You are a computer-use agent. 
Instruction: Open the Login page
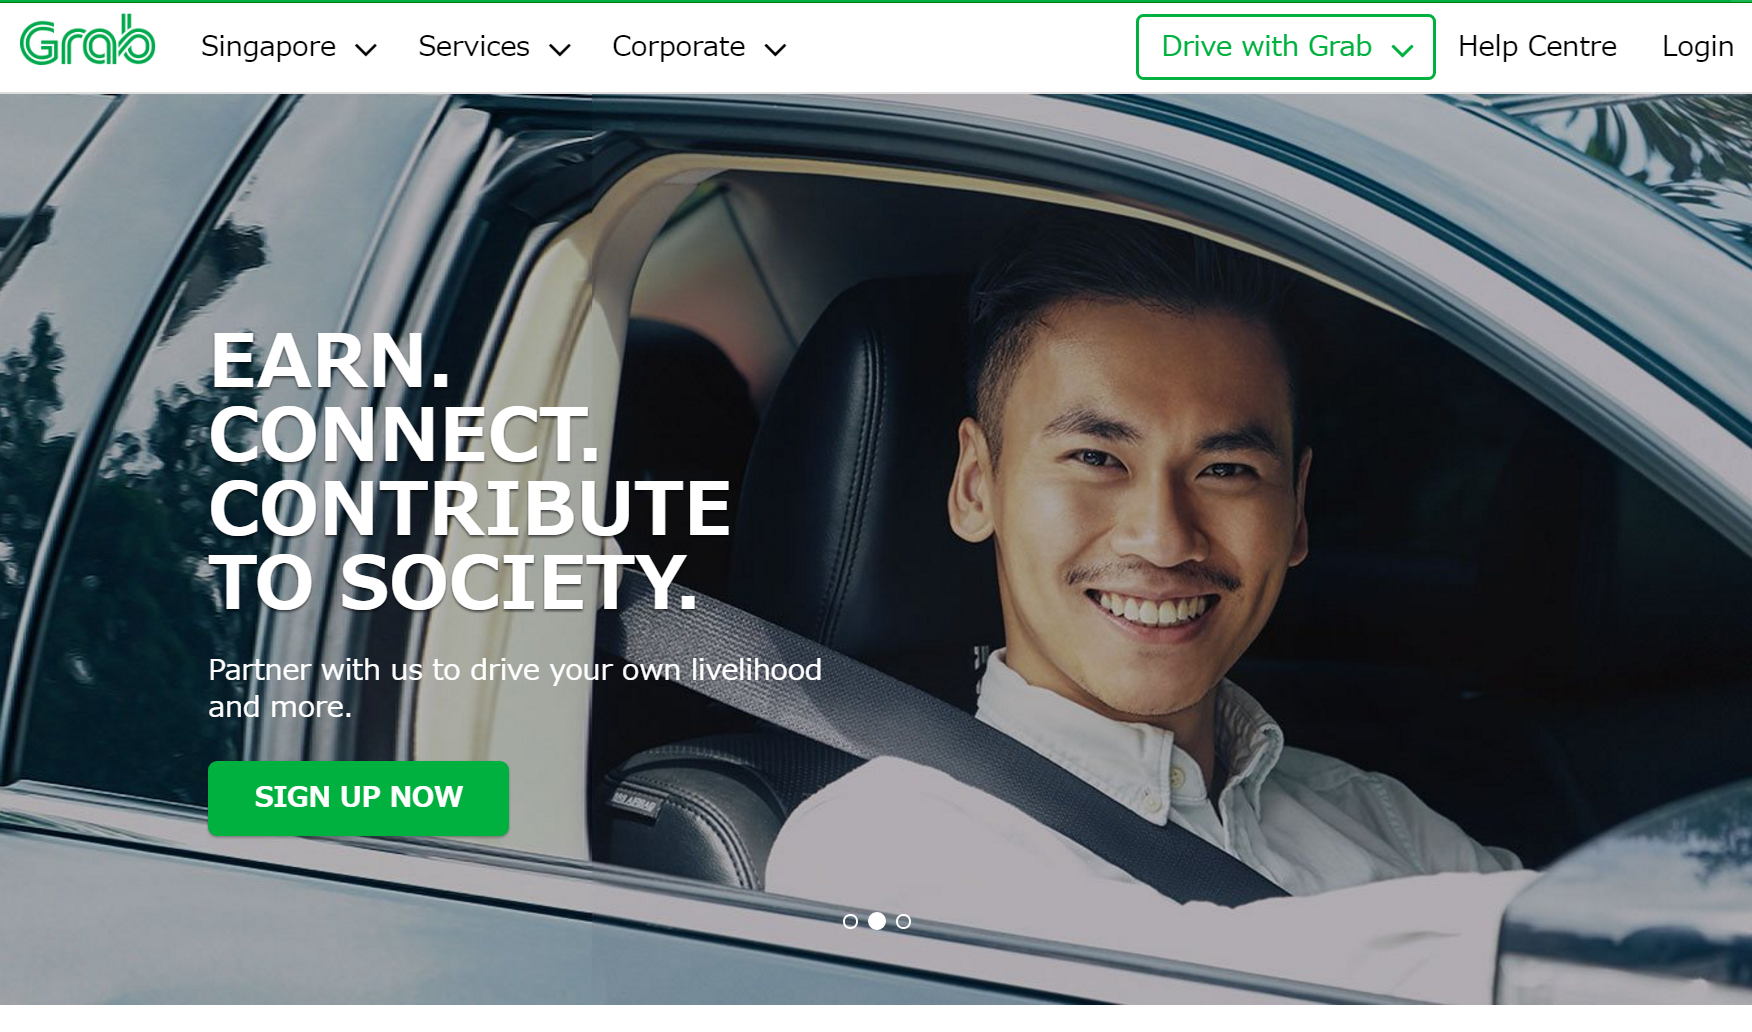coord(1697,47)
